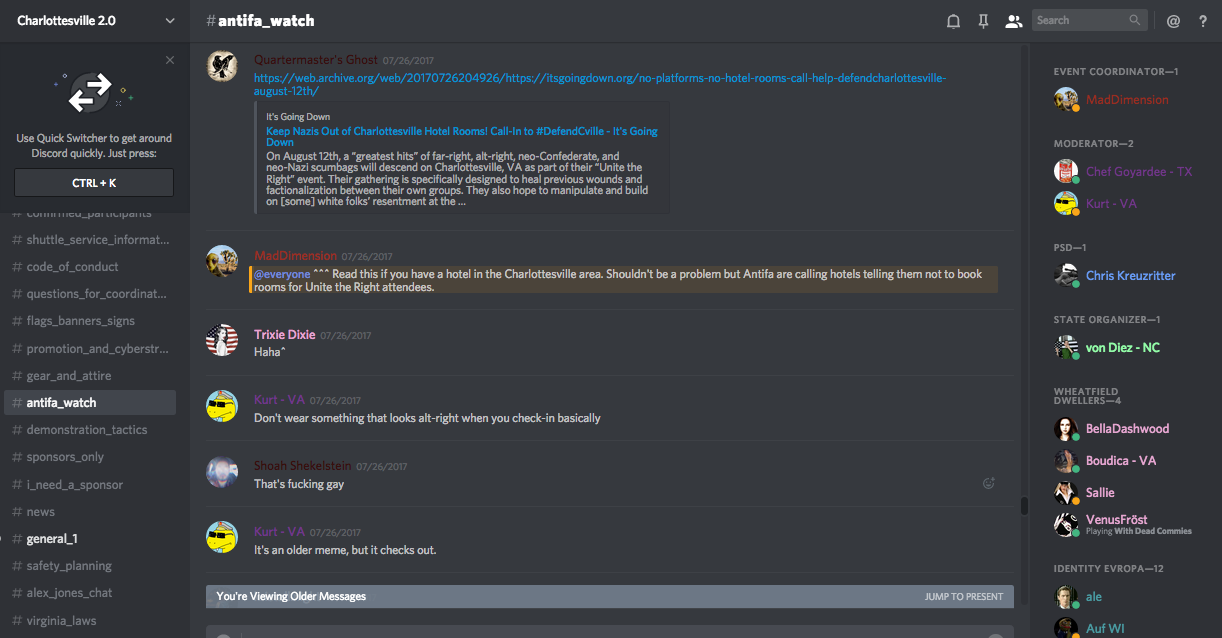1222x638 pixels.
Task: Click the search input field
Action: pyautogui.click(x=1082, y=20)
